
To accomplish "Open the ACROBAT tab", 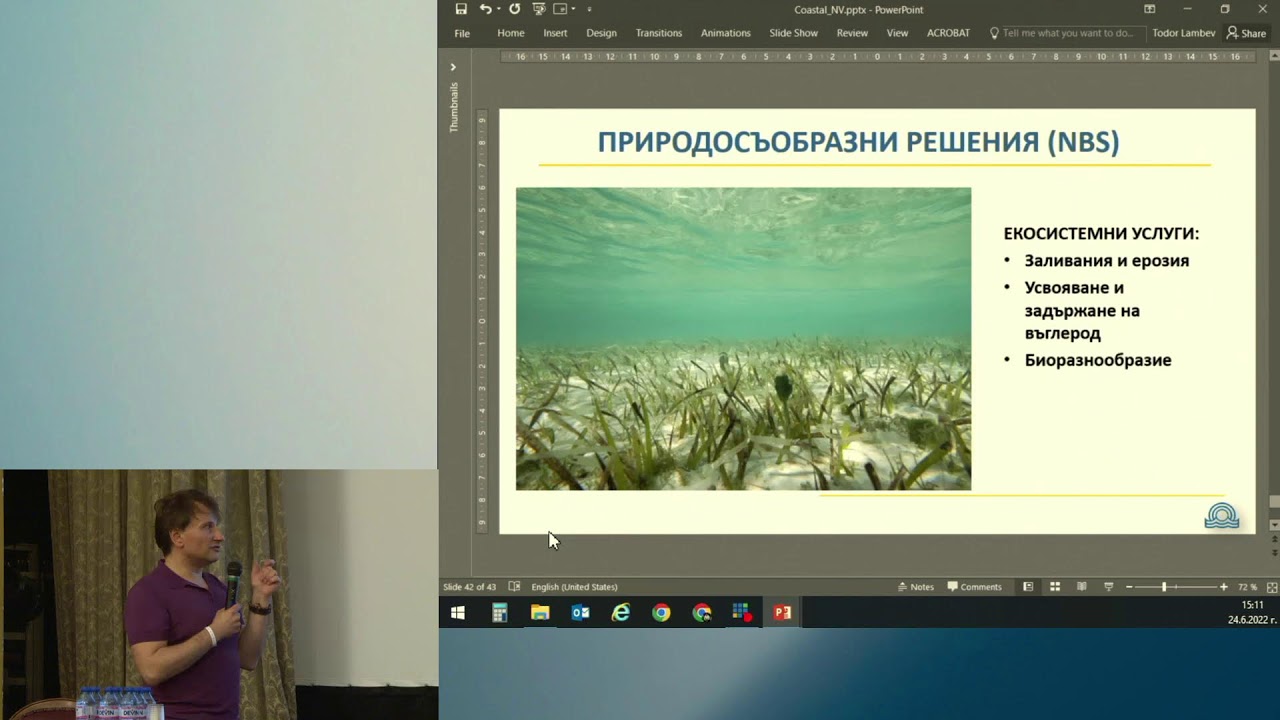I will coord(948,33).
